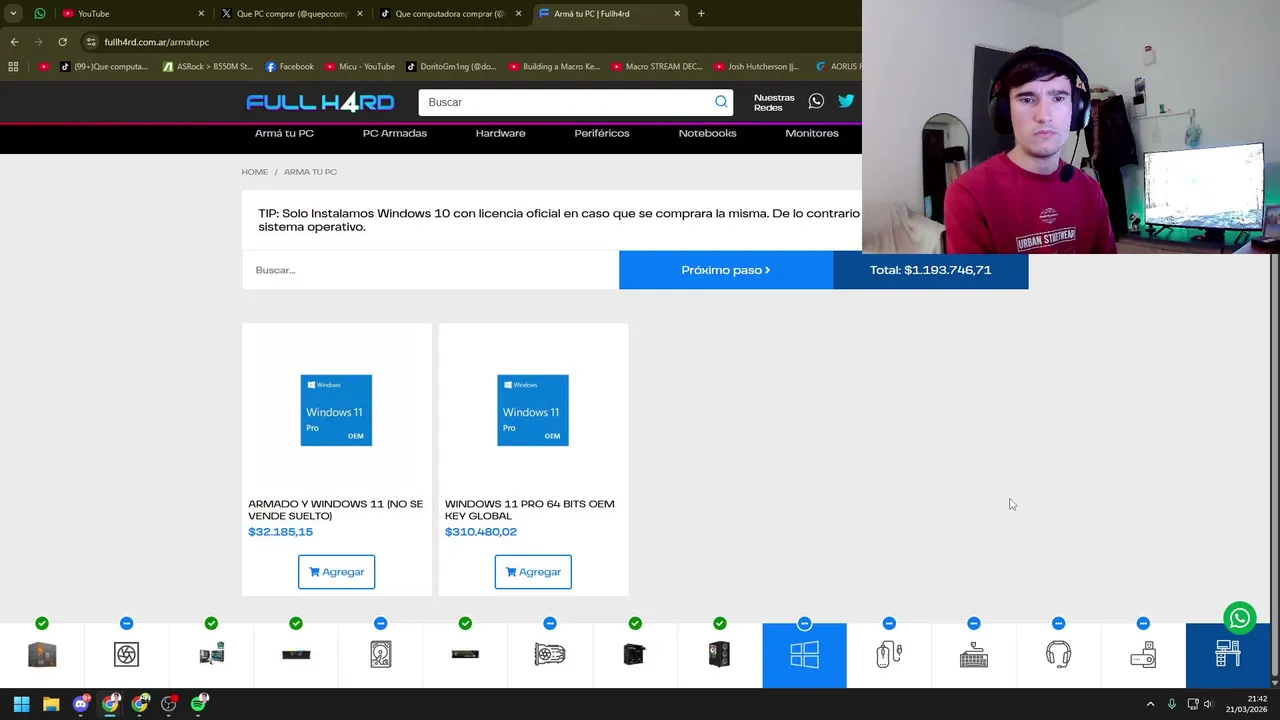Open the Windows Start menu
The image size is (1280, 720).
21,704
